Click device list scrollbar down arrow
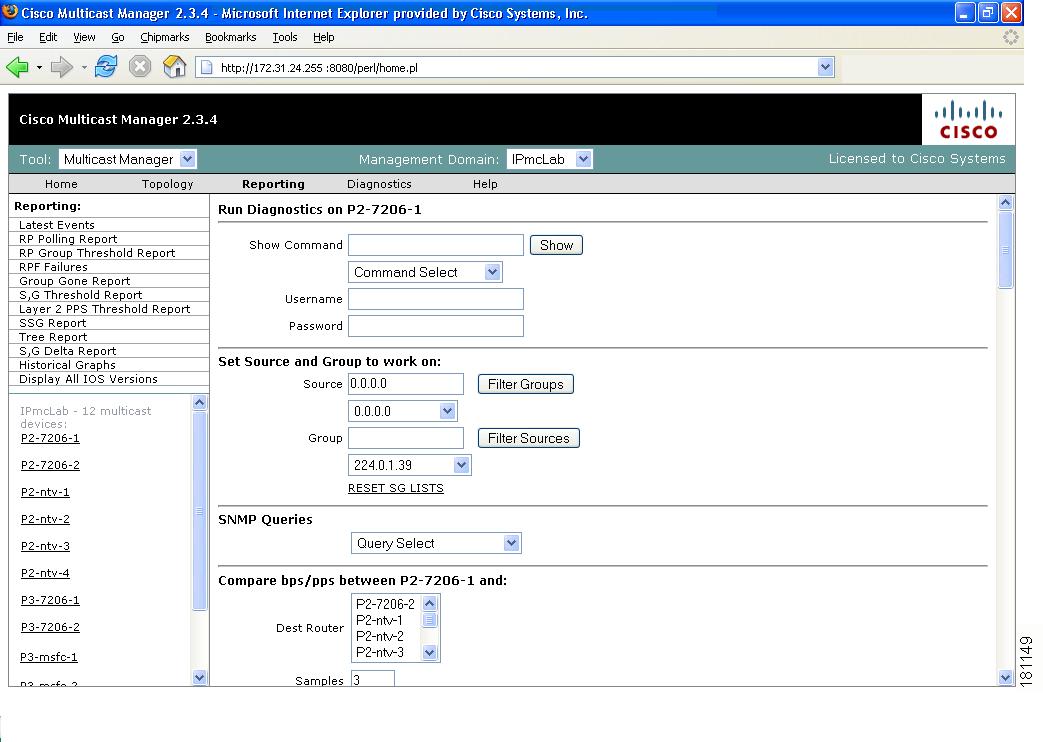 tap(199, 677)
